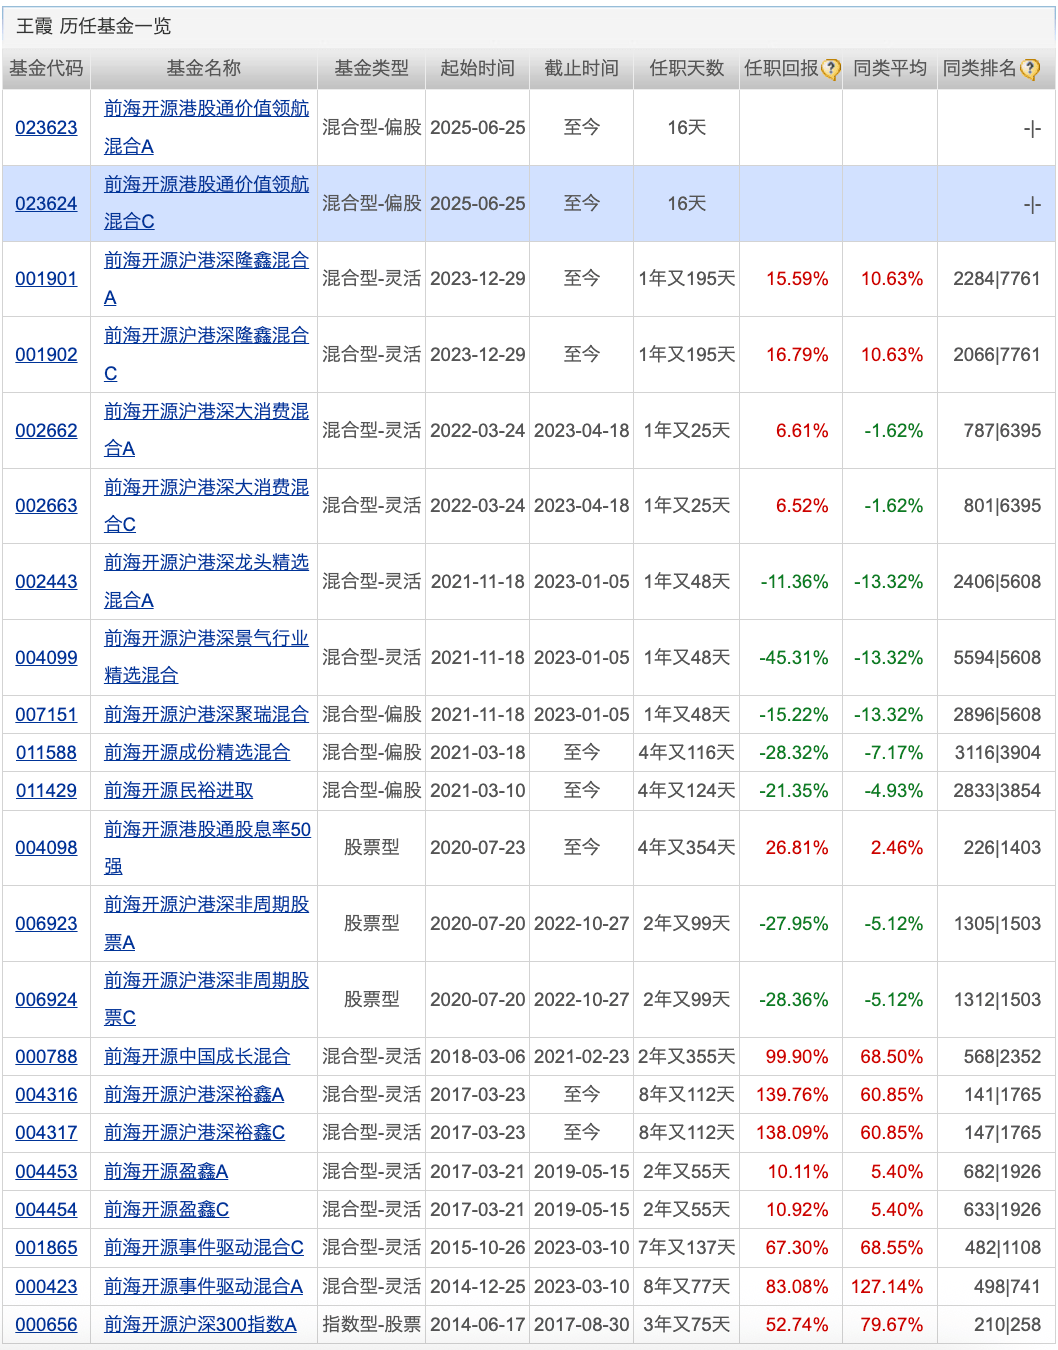Click the 基金类型 column header
1058x1350 pixels.
(x=372, y=69)
